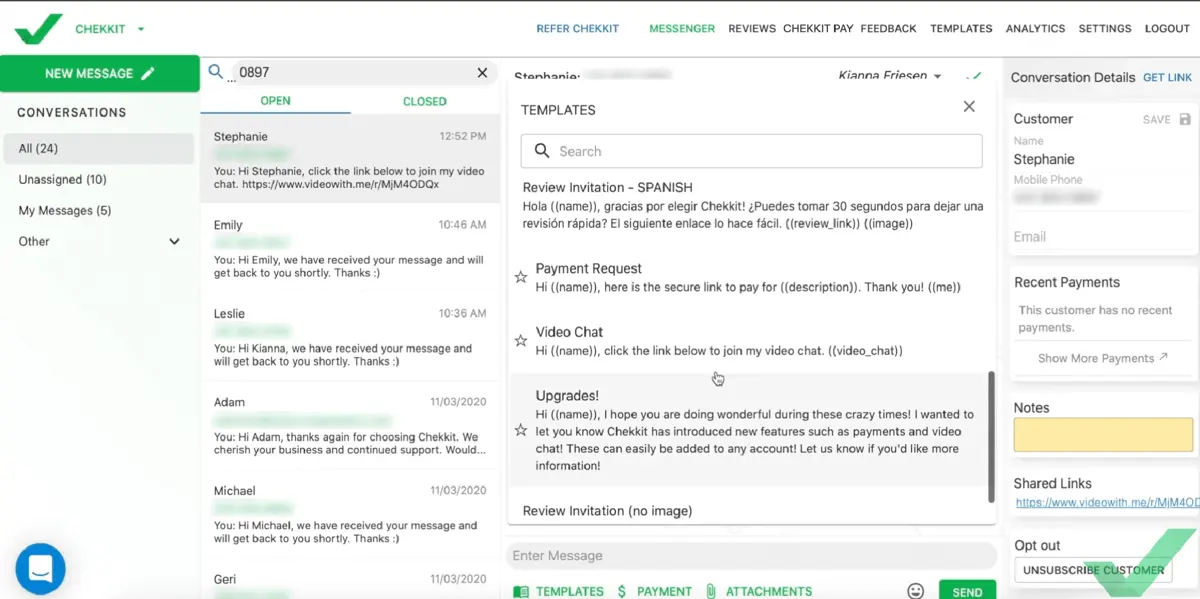The height and width of the screenshot is (599, 1200).
Task: Expand the Other conversations section
Action: coord(174,242)
